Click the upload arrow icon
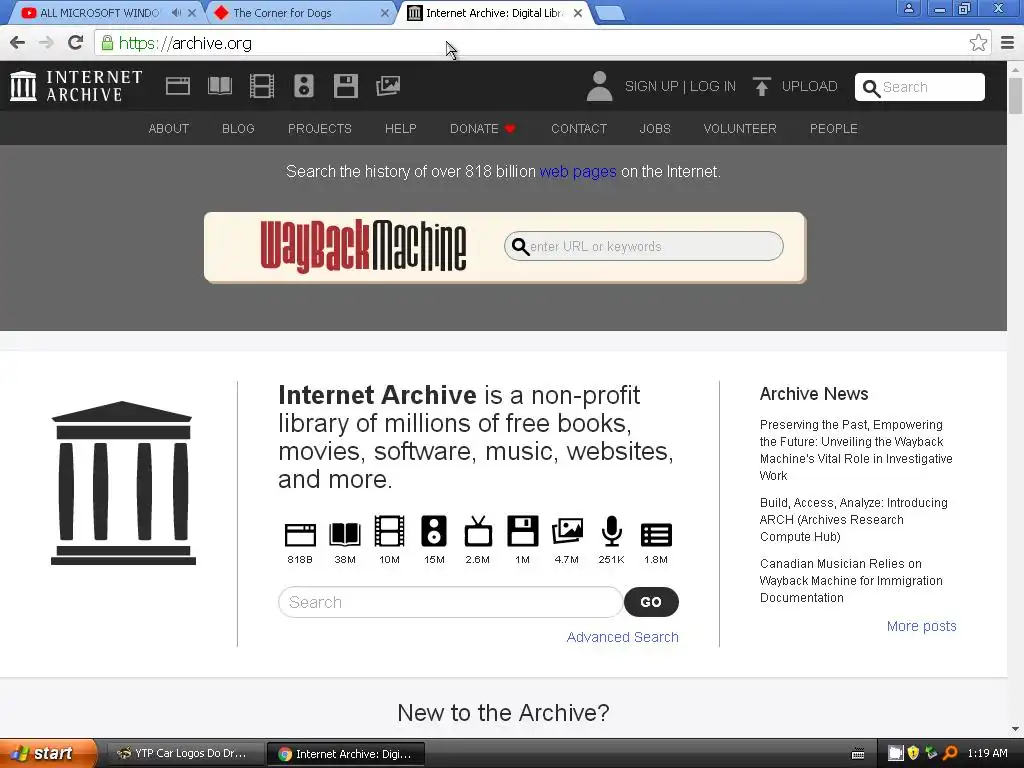This screenshot has width=1024, height=768. point(761,86)
